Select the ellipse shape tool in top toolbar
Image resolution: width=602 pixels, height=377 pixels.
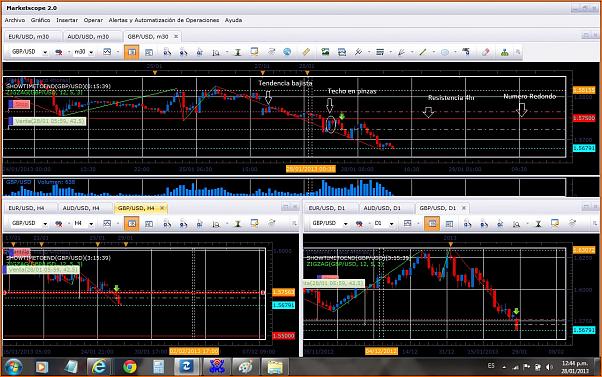(445, 52)
